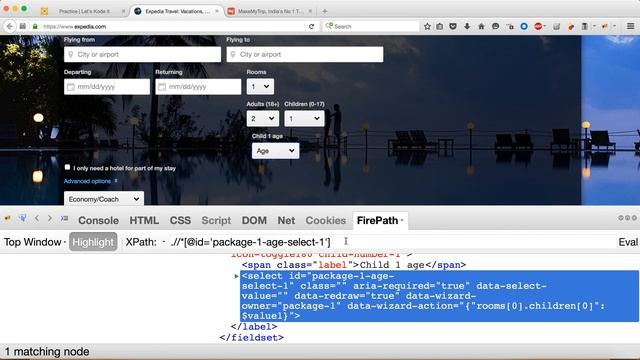Click the Departing date field

(107, 87)
